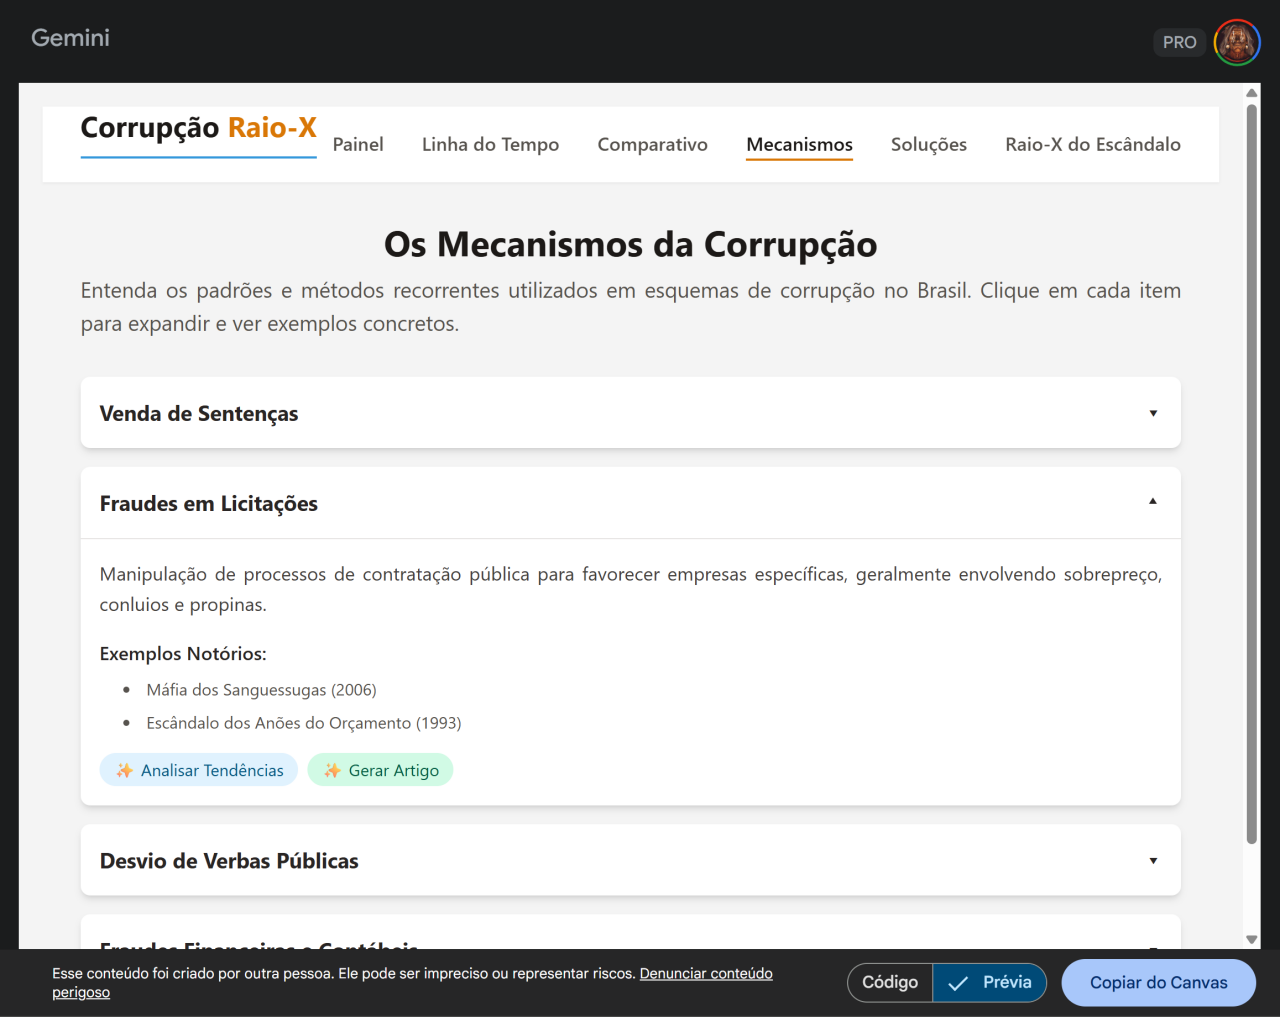The image size is (1280, 1017).
Task: Switch to Prévia view
Action: coord(1006,983)
